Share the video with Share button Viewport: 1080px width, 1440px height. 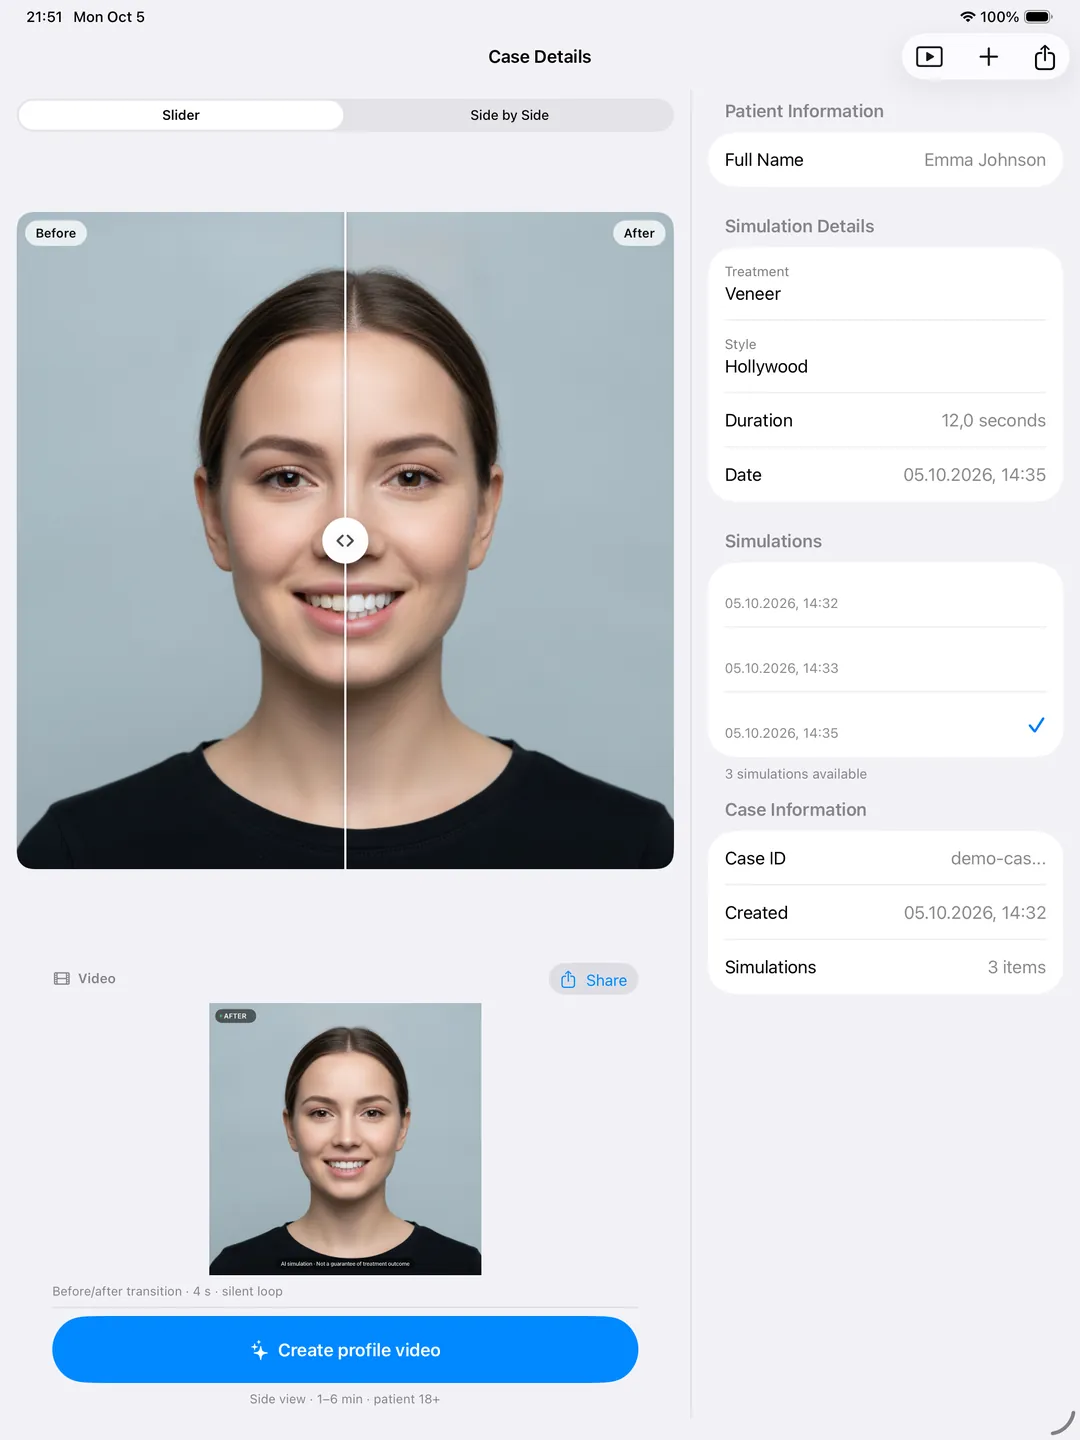[593, 979]
